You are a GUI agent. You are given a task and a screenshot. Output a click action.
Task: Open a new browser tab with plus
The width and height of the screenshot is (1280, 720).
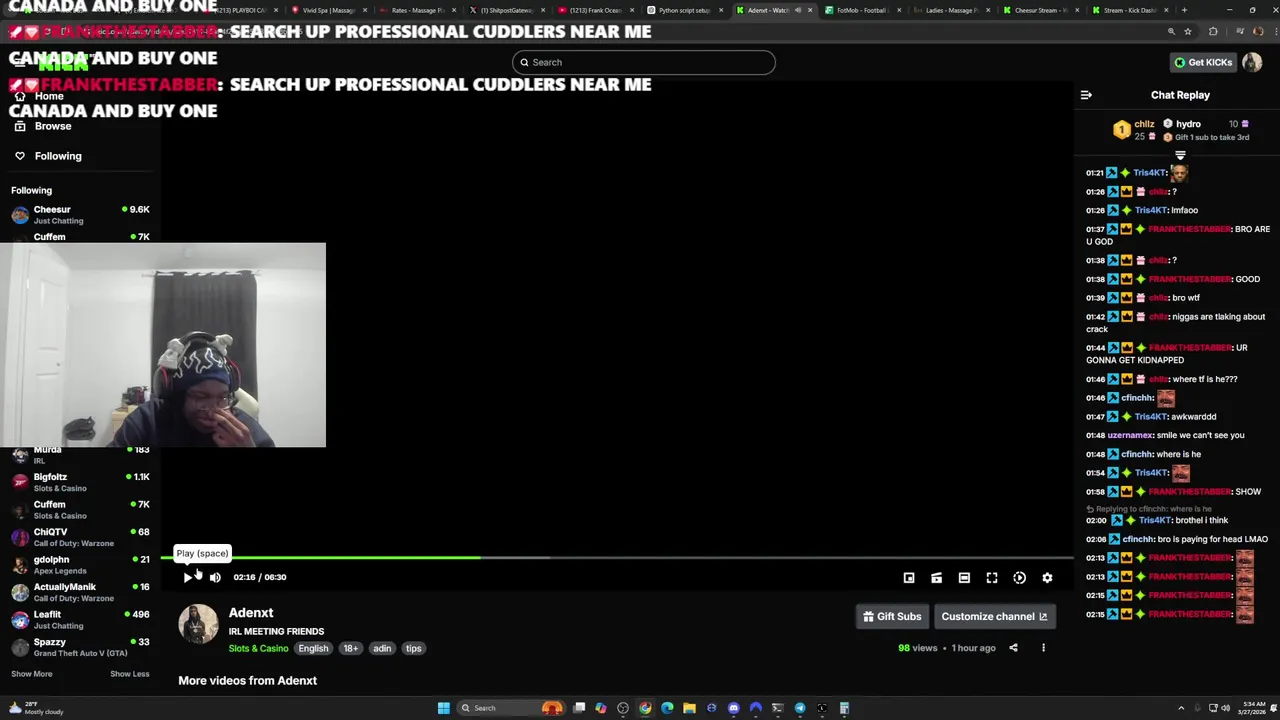tap(1184, 10)
